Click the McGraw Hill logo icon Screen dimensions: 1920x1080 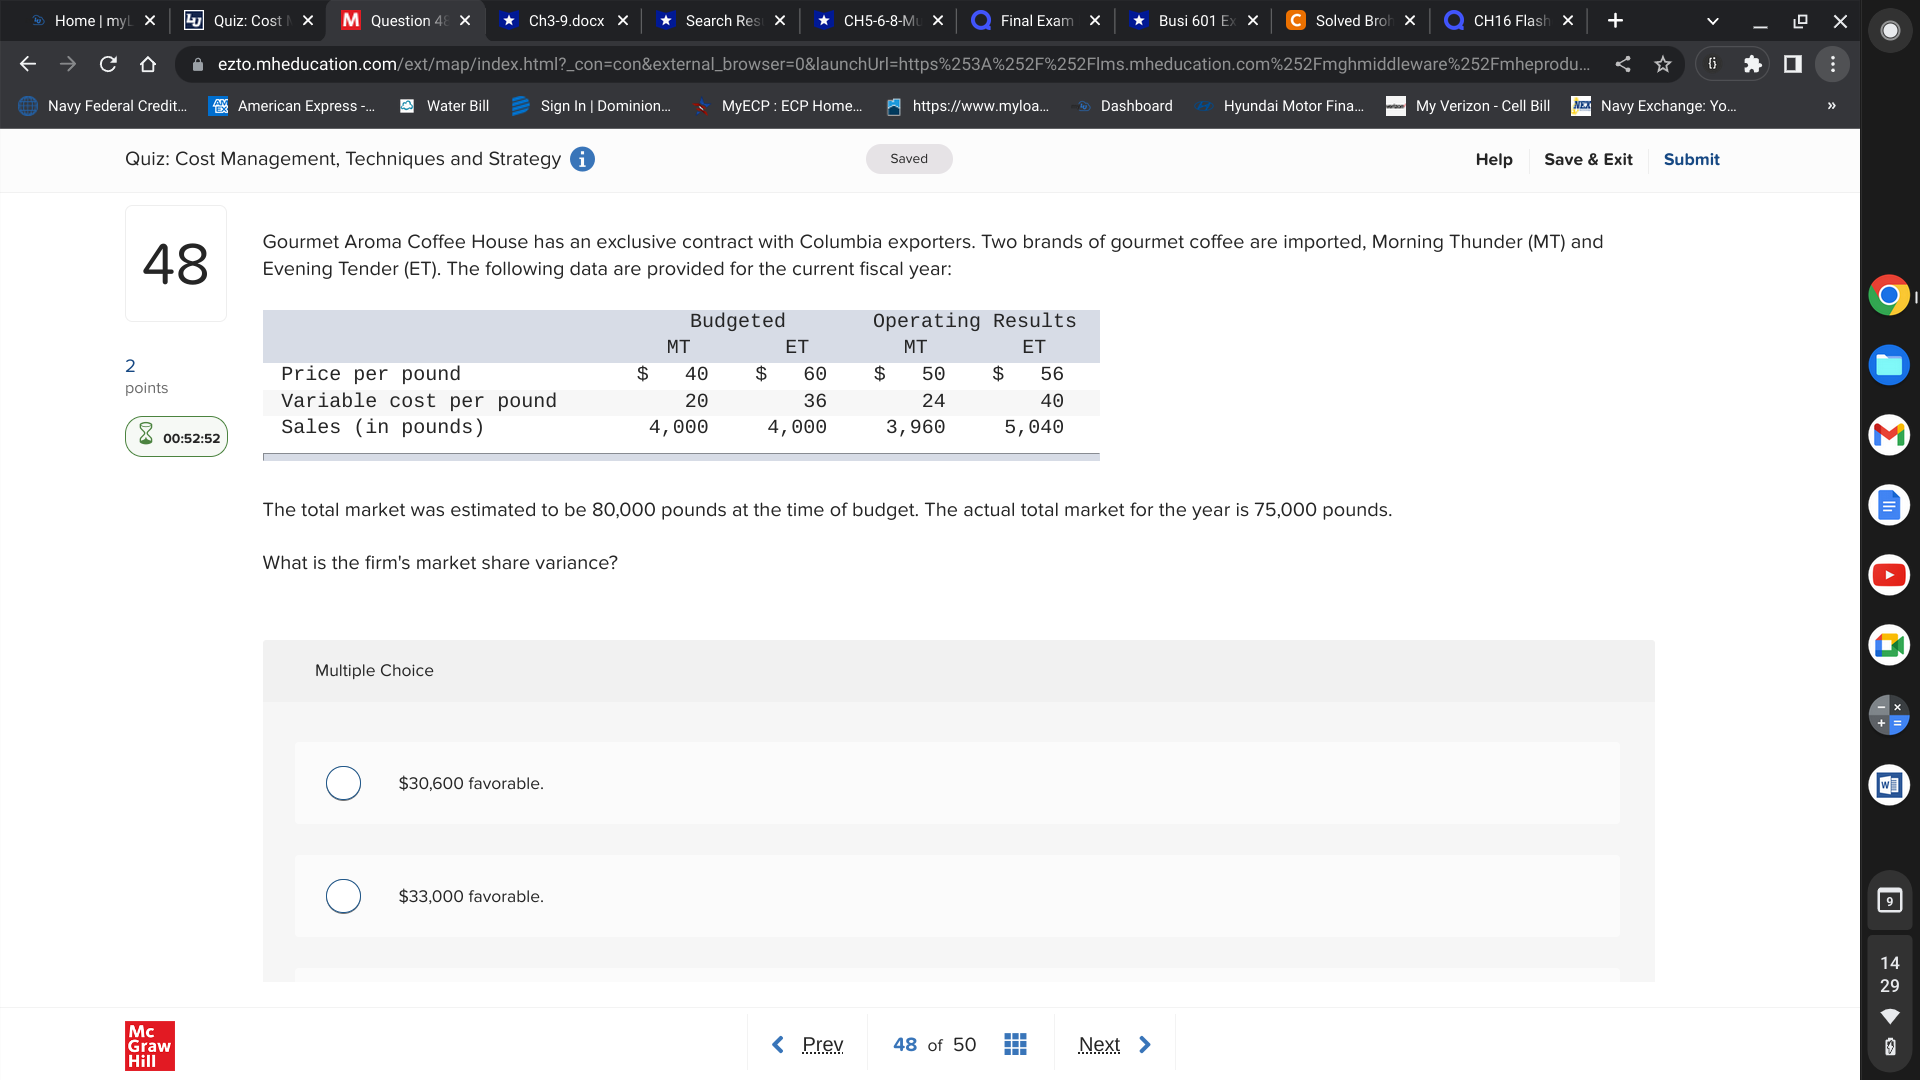click(x=148, y=1046)
